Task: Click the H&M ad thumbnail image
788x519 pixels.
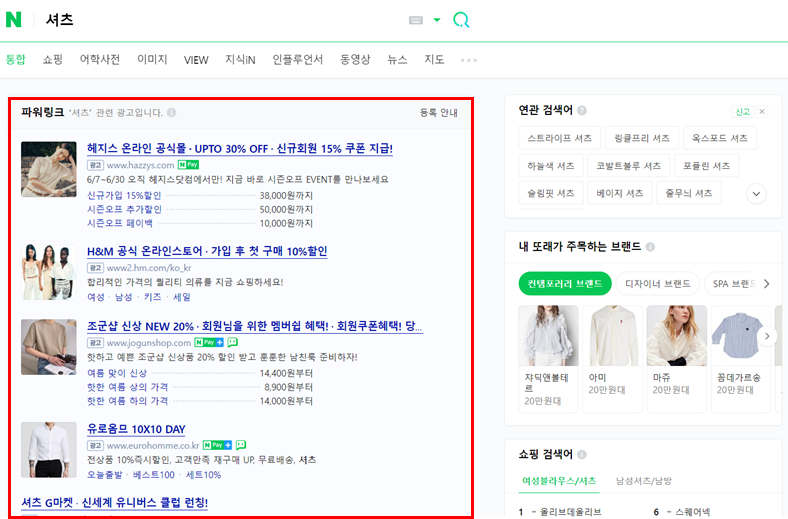Action: (x=49, y=272)
